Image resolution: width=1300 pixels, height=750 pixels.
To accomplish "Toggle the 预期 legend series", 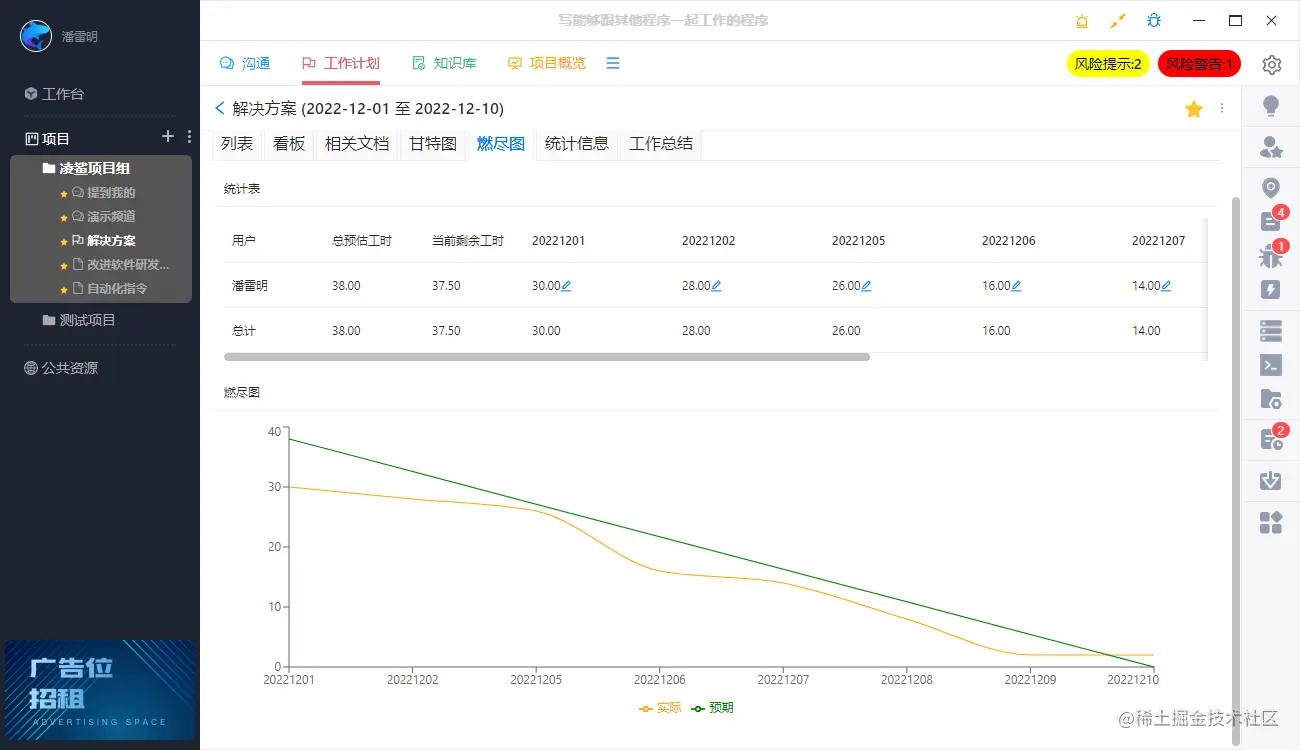I will pyautogui.click(x=712, y=708).
